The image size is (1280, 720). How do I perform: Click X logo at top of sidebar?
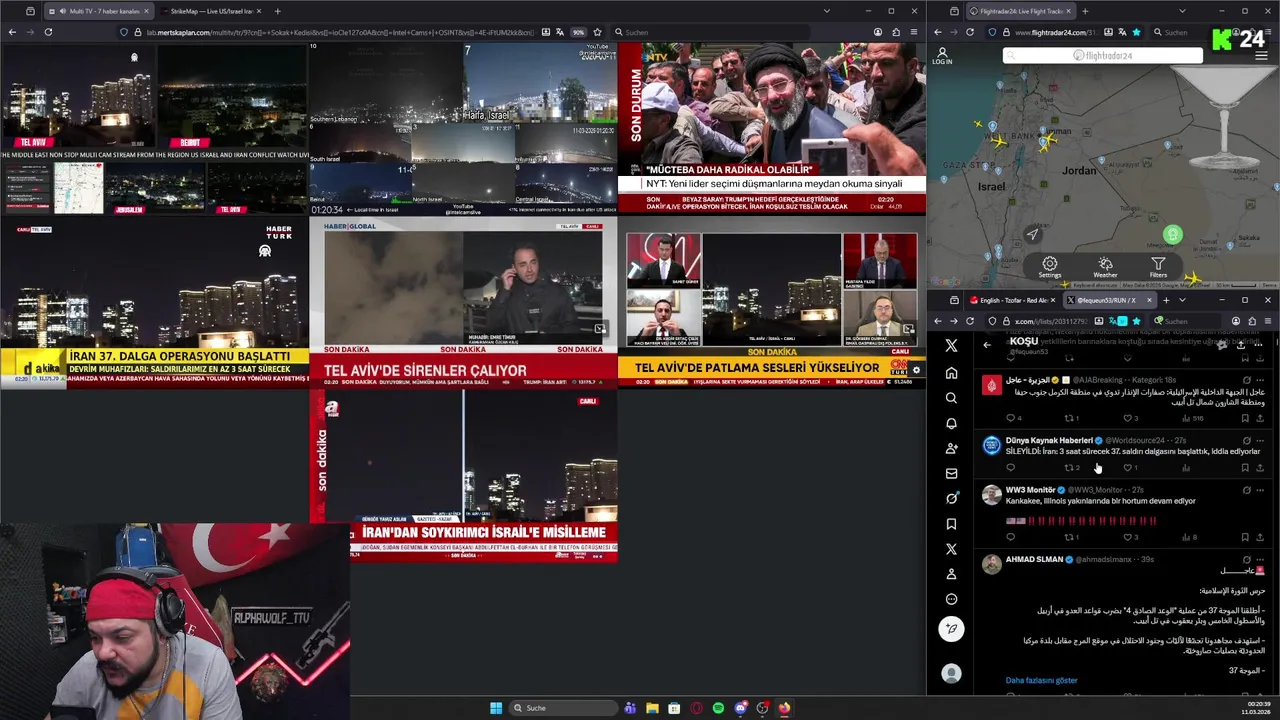(951, 345)
